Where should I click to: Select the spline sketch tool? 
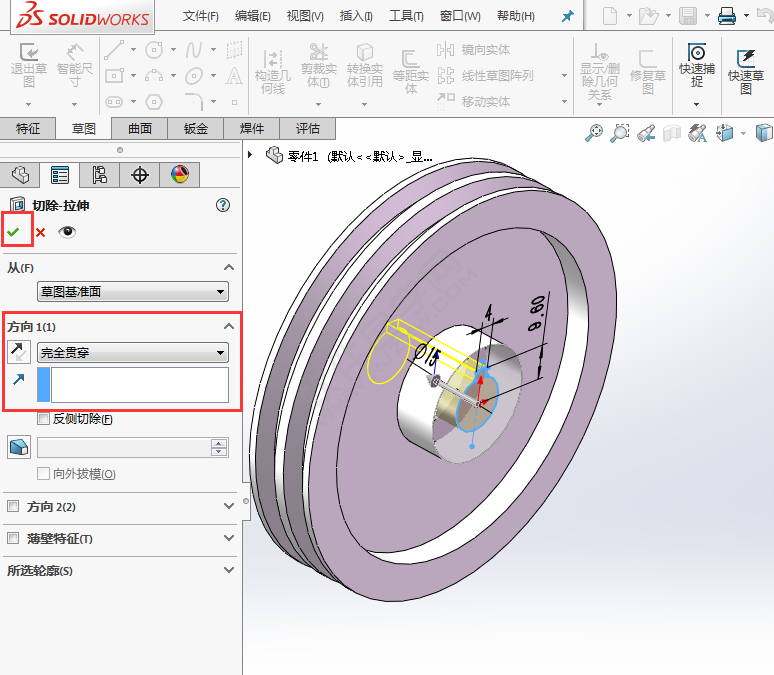point(194,49)
